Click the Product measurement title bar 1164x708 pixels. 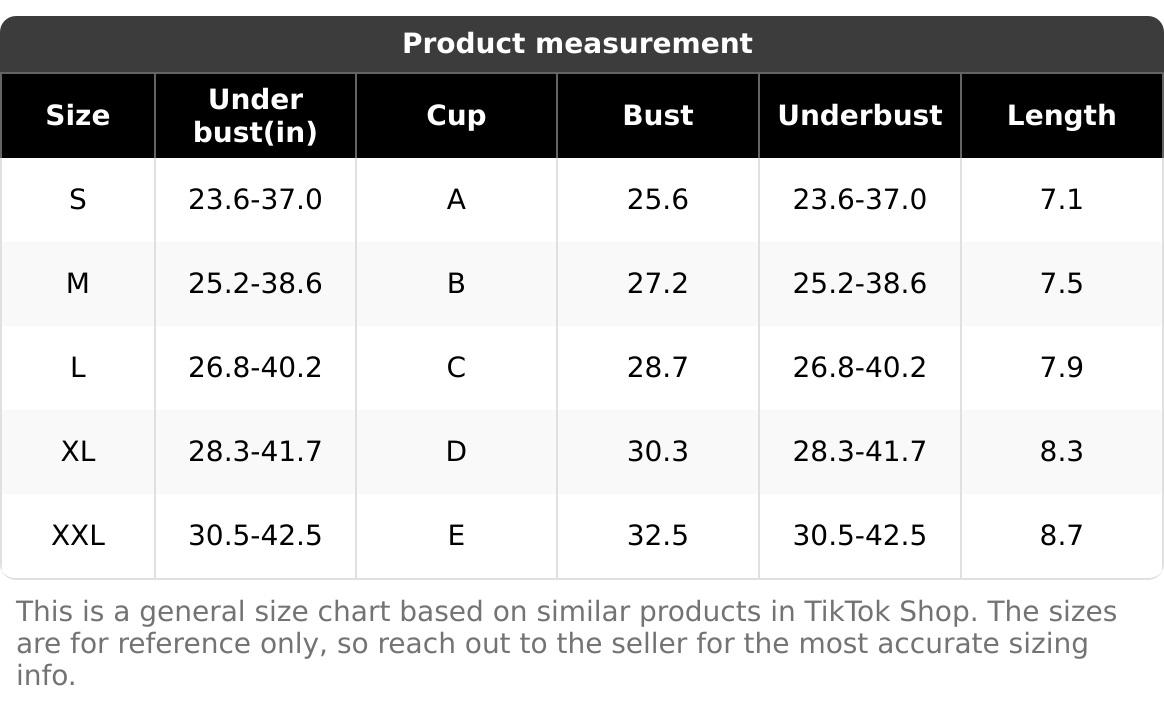pyautogui.click(x=577, y=44)
